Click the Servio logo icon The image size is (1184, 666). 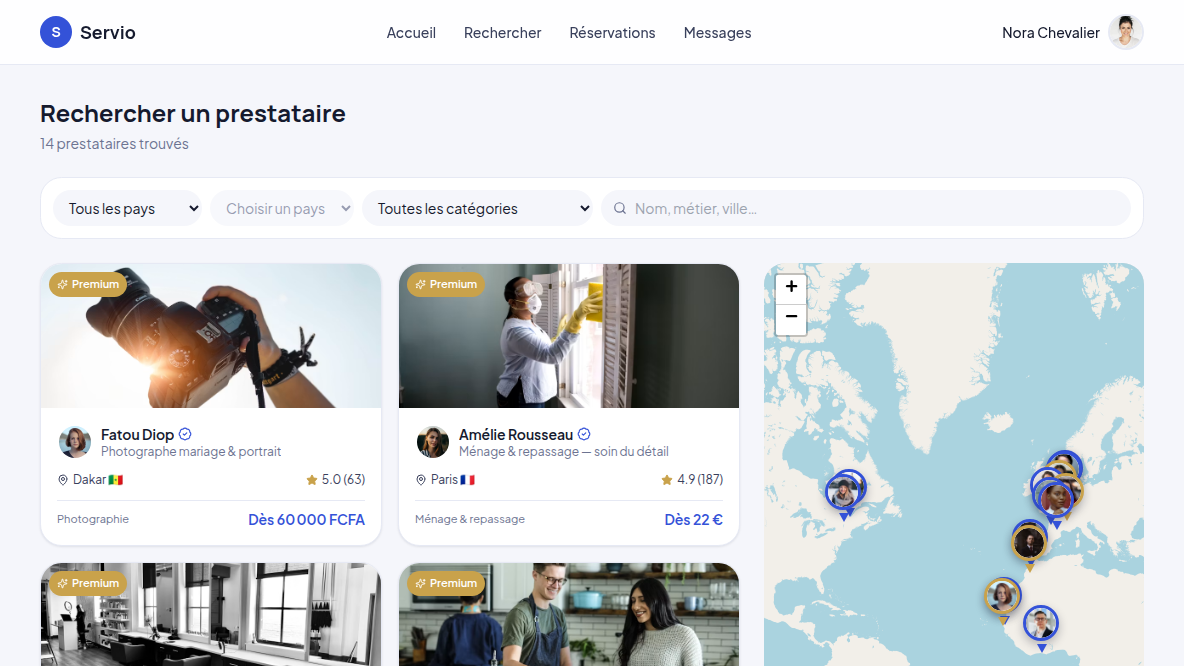click(56, 32)
